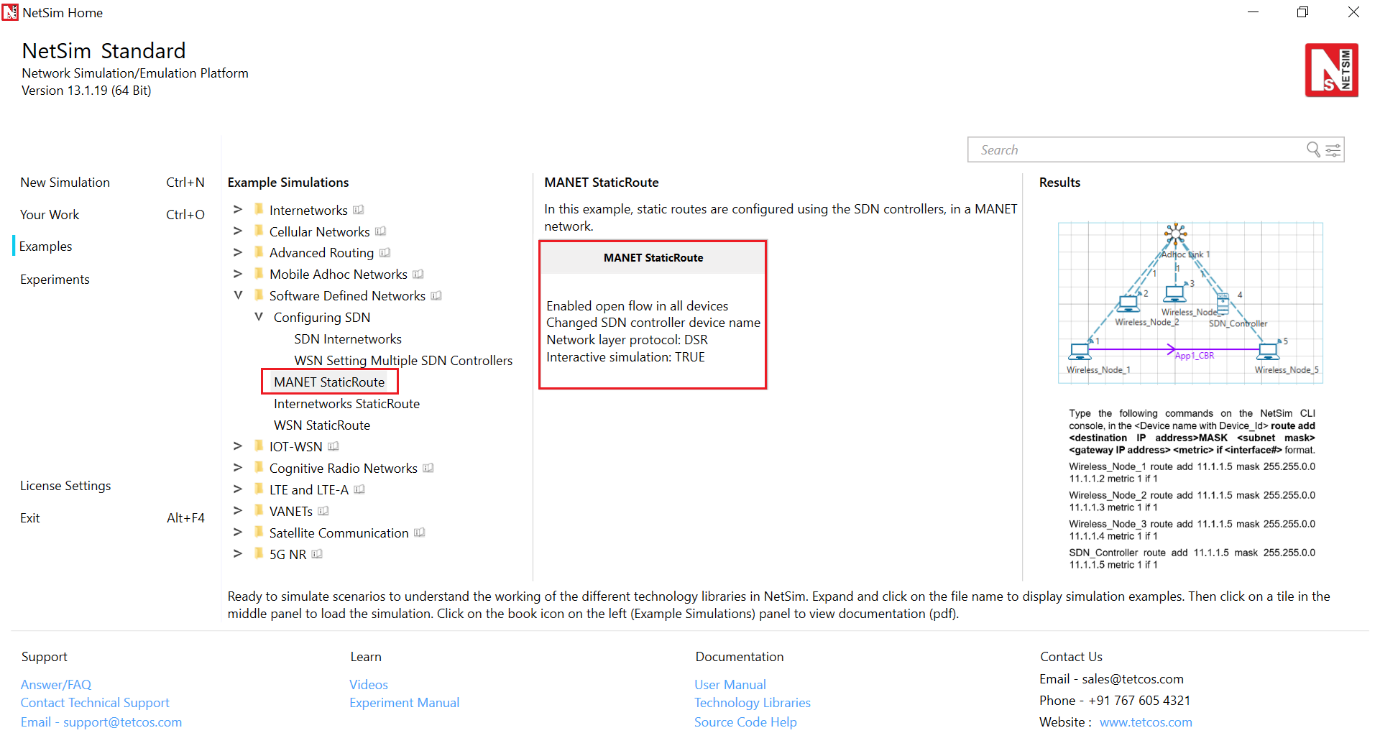The image size is (1380, 733).
Task: Click the Results network diagram thumbnail
Action: click(1191, 301)
